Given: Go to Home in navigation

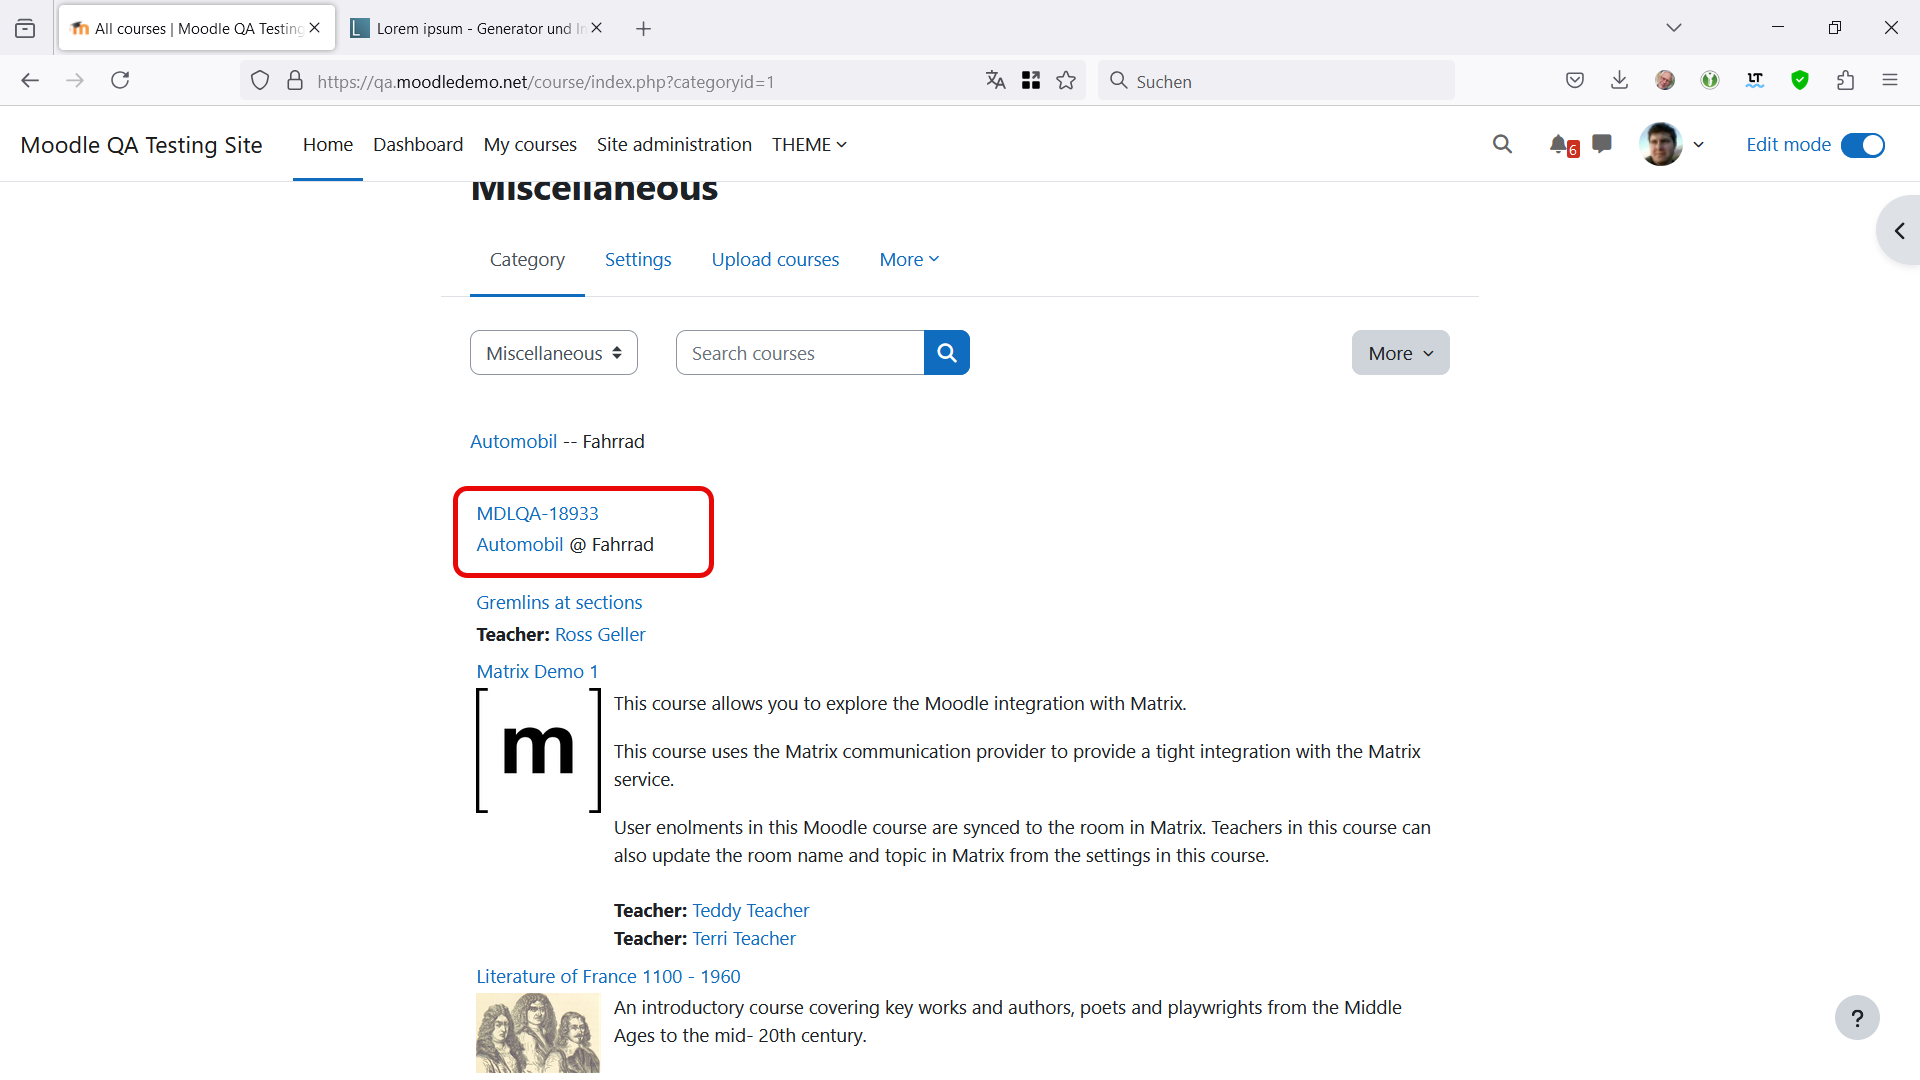Looking at the screenshot, I should coord(328,145).
